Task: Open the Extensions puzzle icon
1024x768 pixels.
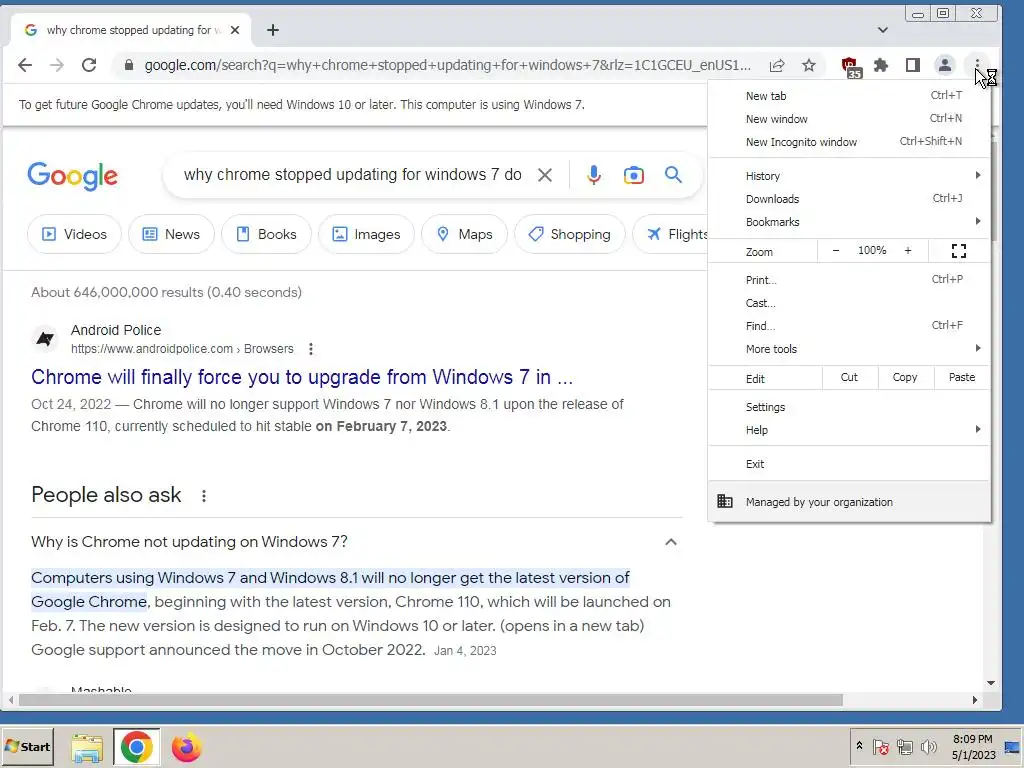Action: tap(881, 65)
